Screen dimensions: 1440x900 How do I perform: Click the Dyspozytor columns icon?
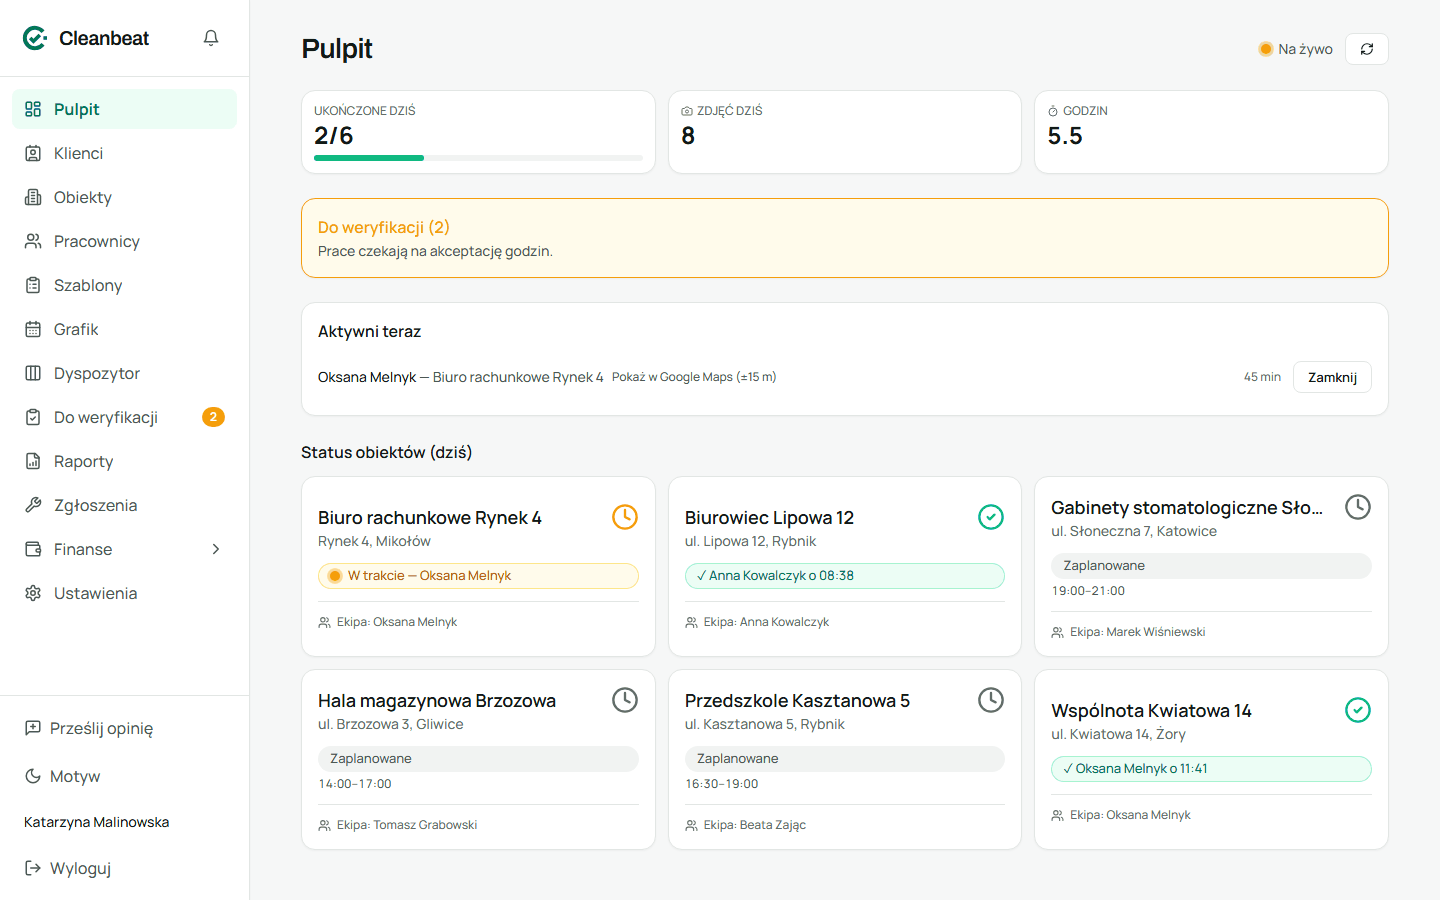pyautogui.click(x=33, y=373)
